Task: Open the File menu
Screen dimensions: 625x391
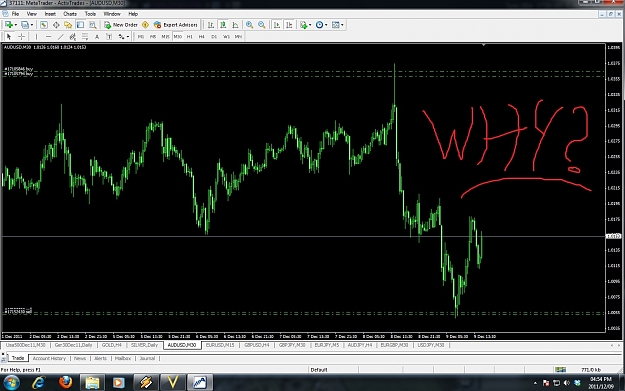Action: coord(15,14)
